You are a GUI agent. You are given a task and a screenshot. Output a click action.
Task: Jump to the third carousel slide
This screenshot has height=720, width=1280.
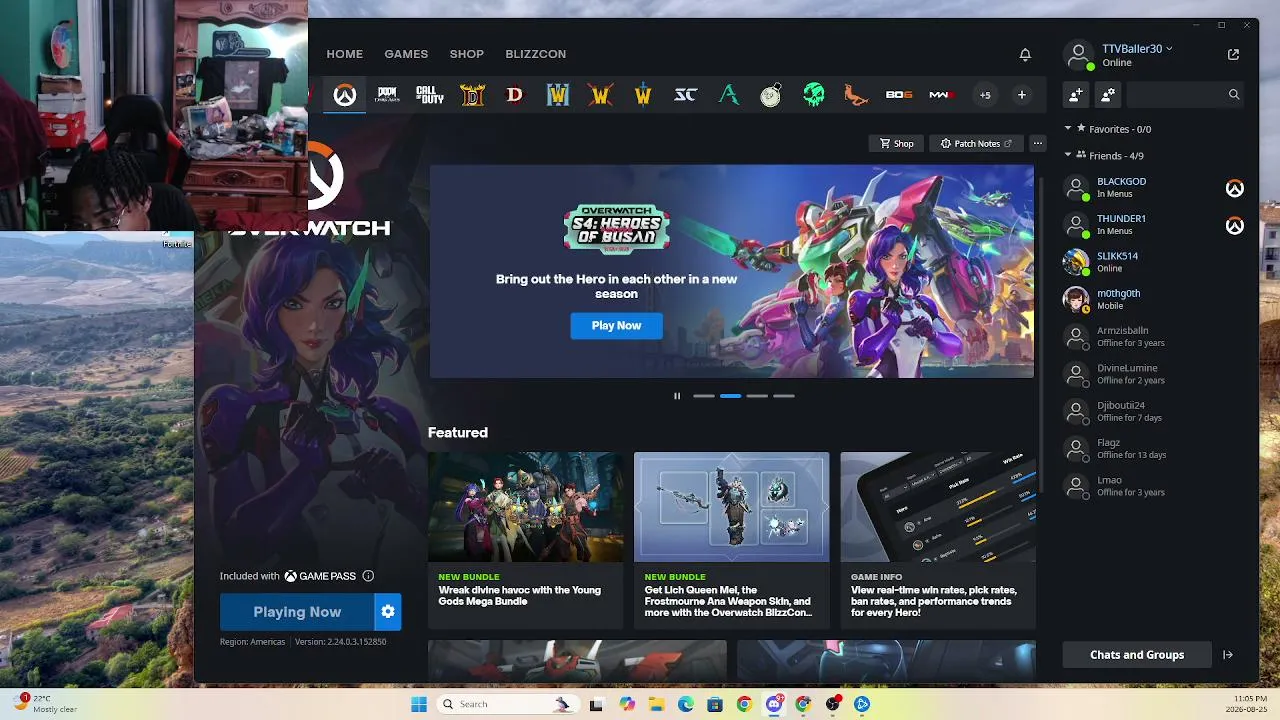pyautogui.click(x=757, y=396)
